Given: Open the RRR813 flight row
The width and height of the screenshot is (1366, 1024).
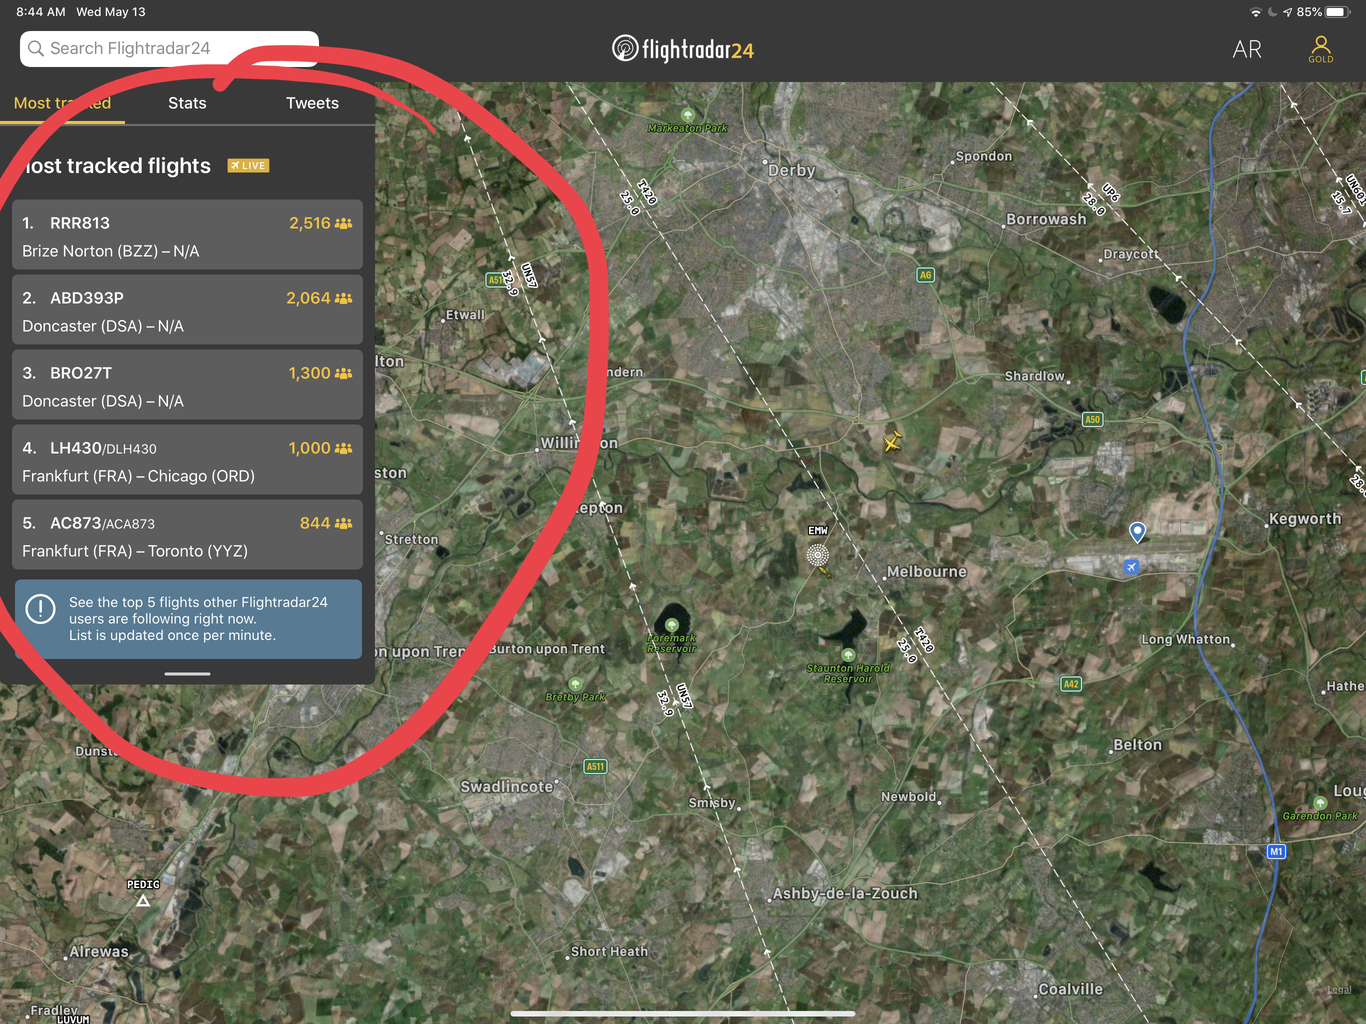Looking at the screenshot, I should pos(187,235).
